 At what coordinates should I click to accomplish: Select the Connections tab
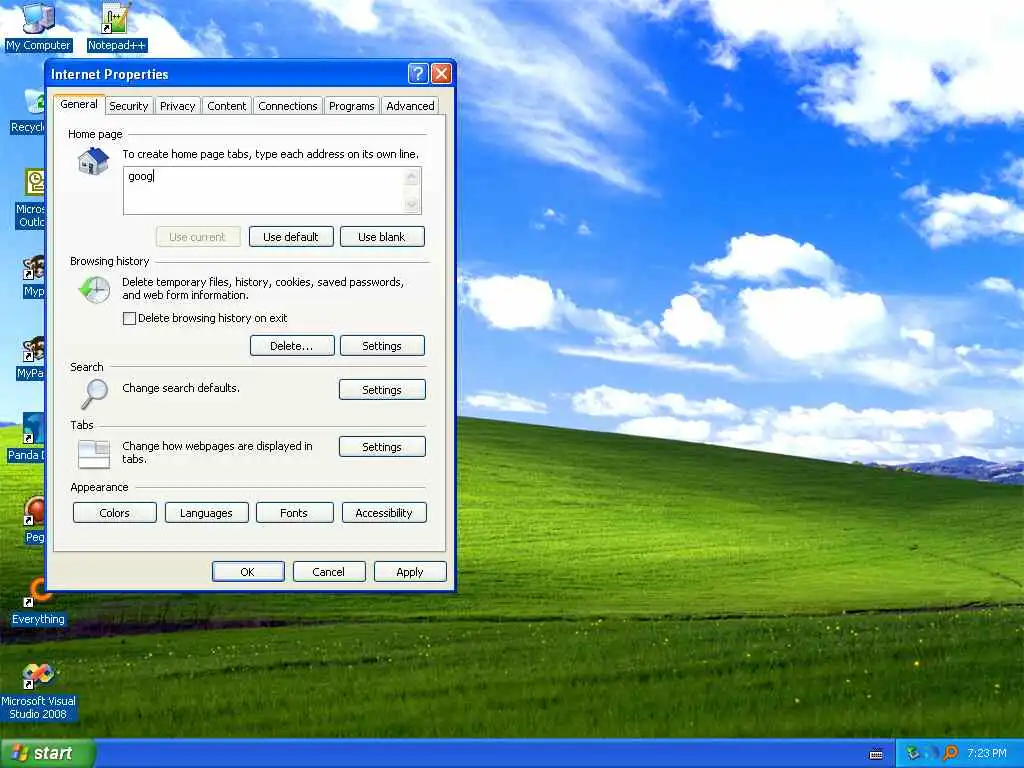(287, 106)
